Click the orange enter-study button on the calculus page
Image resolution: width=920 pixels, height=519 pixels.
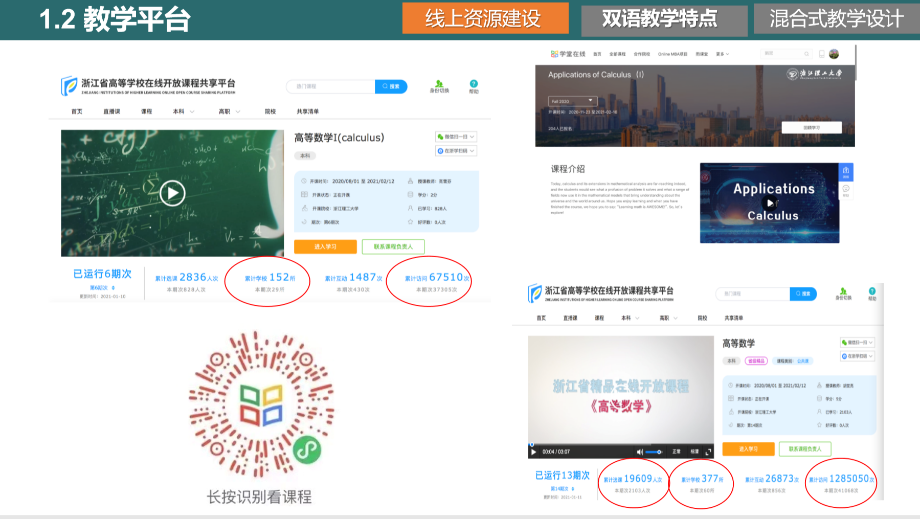[325, 247]
